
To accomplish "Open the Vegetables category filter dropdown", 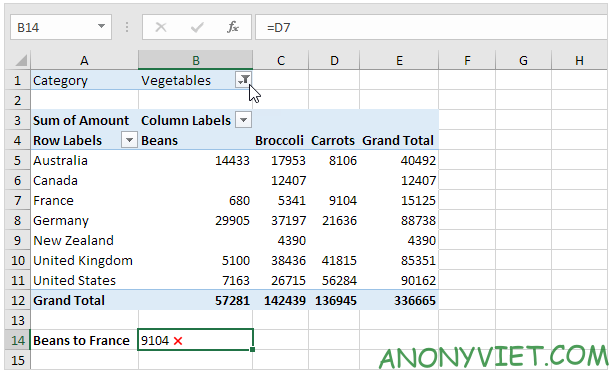I will [x=244, y=80].
